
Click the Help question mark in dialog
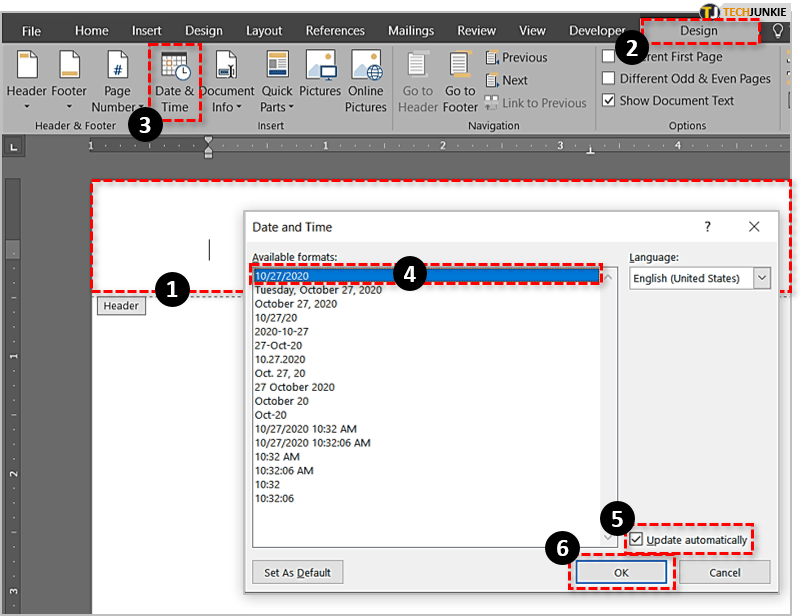708,227
